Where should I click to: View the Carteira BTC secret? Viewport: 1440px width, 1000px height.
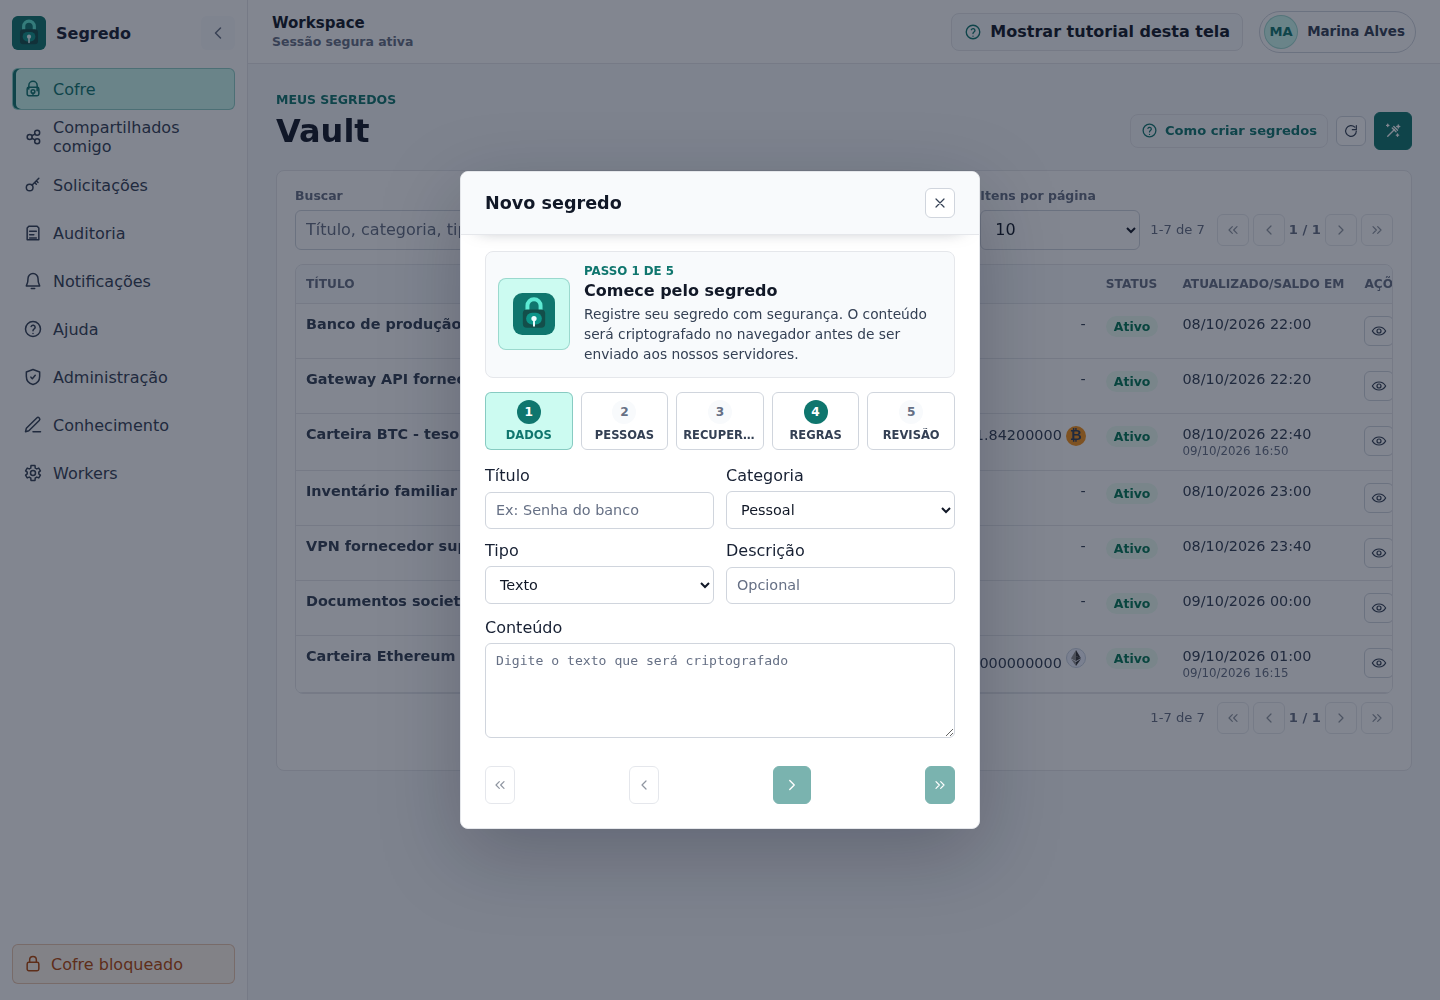pos(1379,441)
